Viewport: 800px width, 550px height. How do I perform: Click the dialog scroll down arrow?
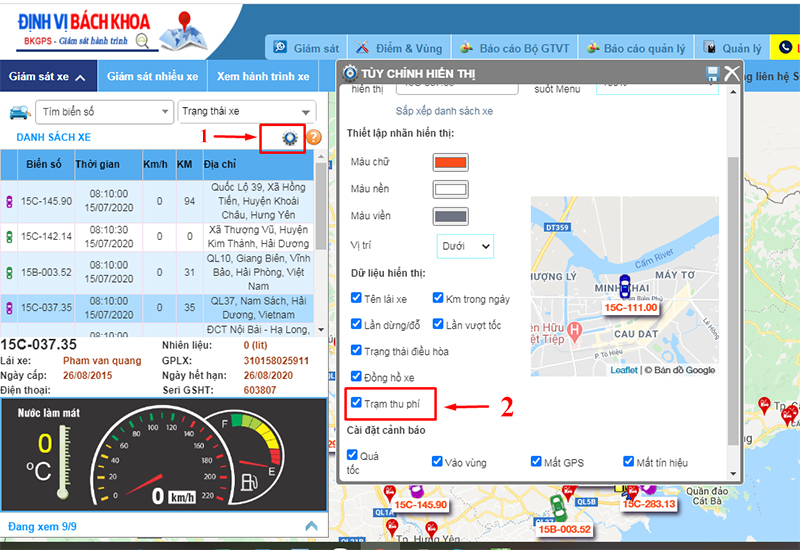[x=733, y=474]
